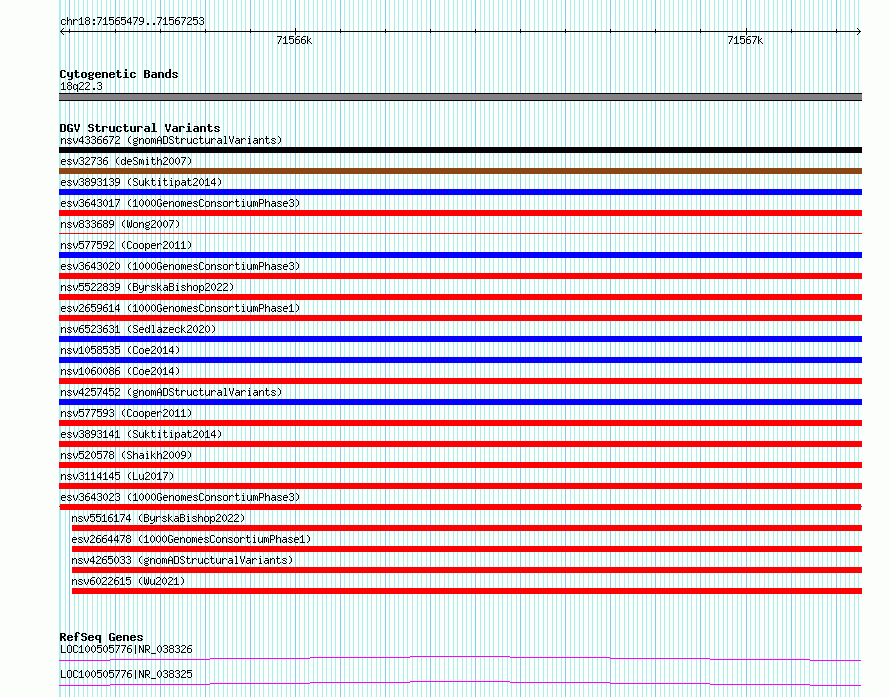
Task: Click the DGV Structural Variants track title
Action: pyautogui.click(x=140, y=128)
